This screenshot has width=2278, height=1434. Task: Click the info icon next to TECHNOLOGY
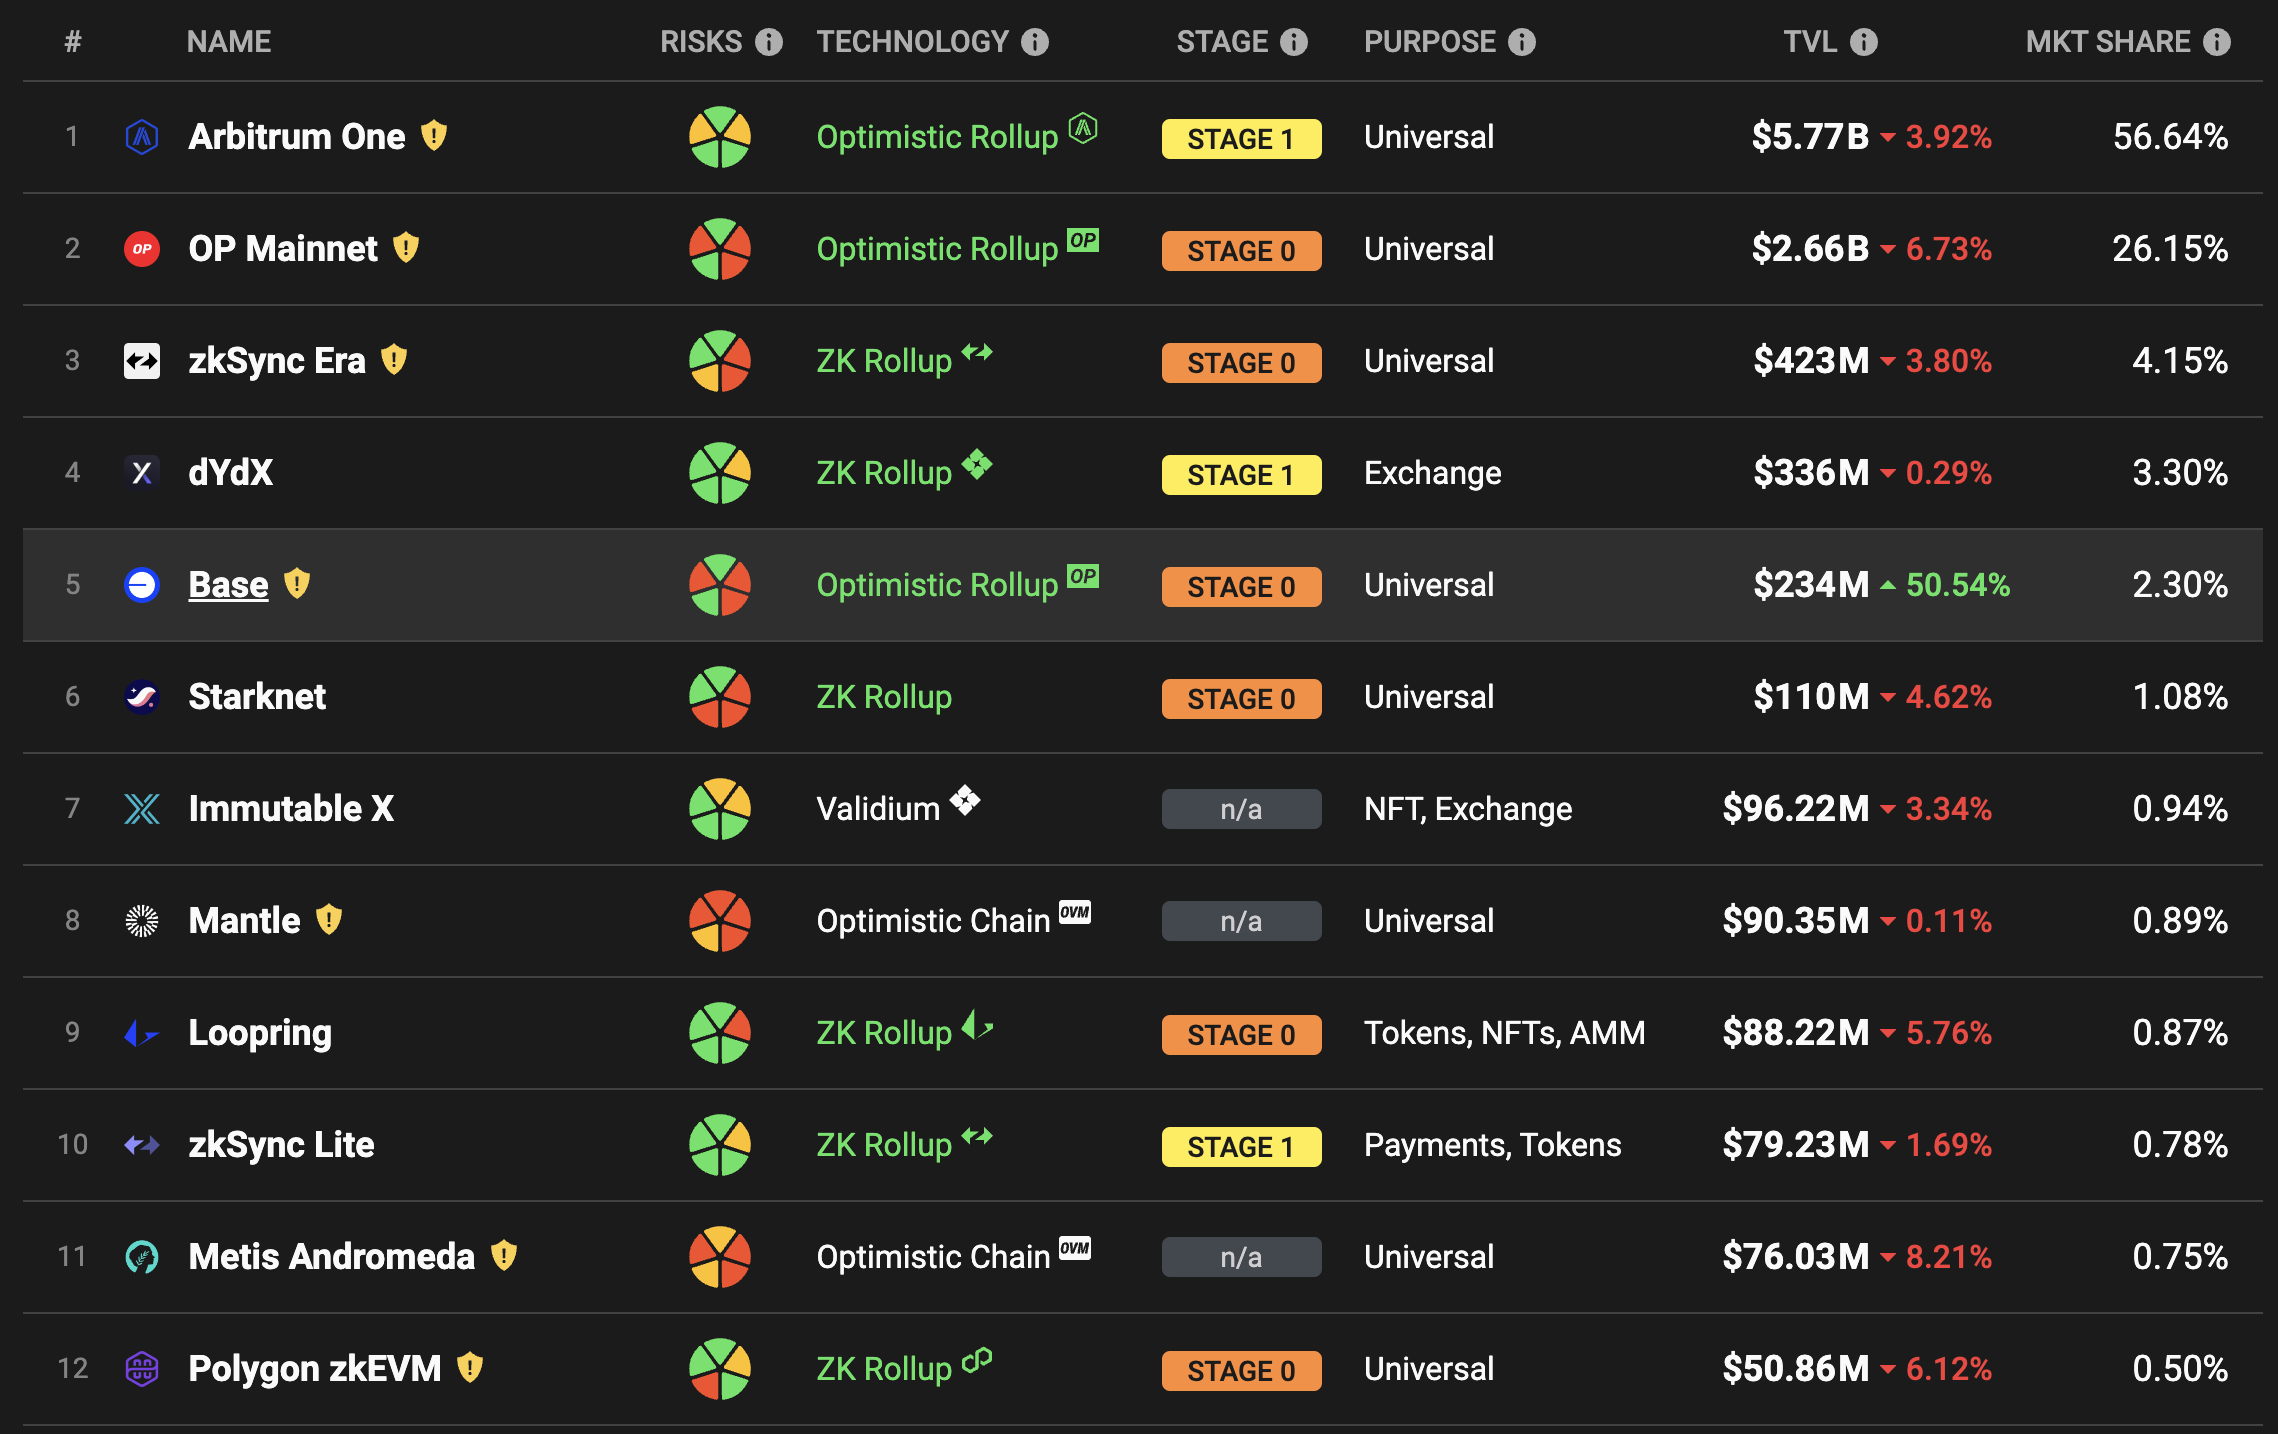(1035, 42)
